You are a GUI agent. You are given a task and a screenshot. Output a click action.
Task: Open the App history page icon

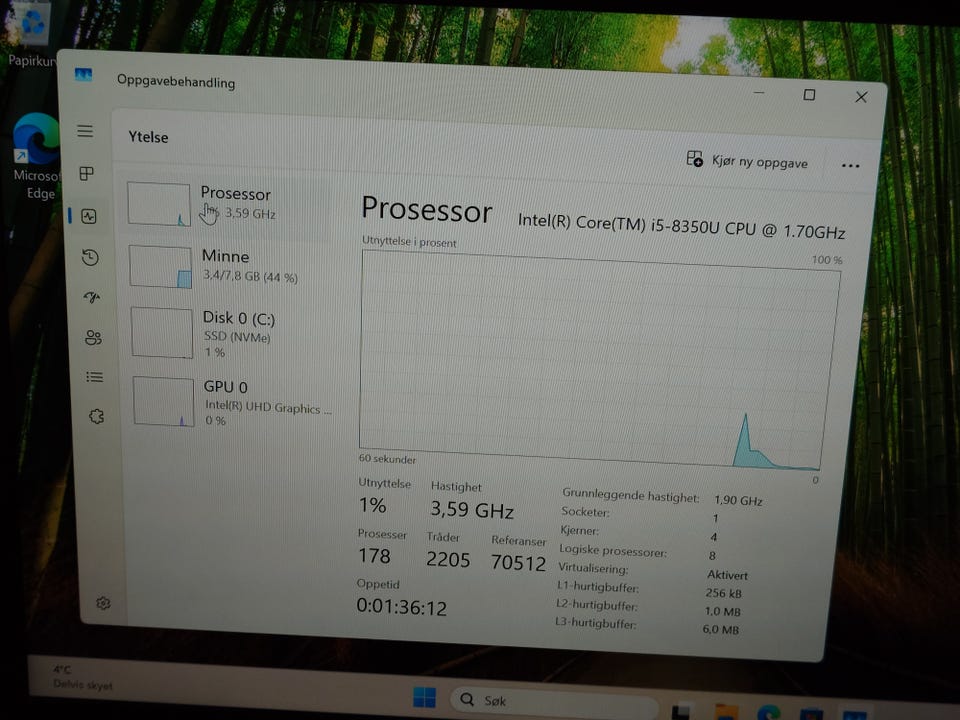pos(91,257)
